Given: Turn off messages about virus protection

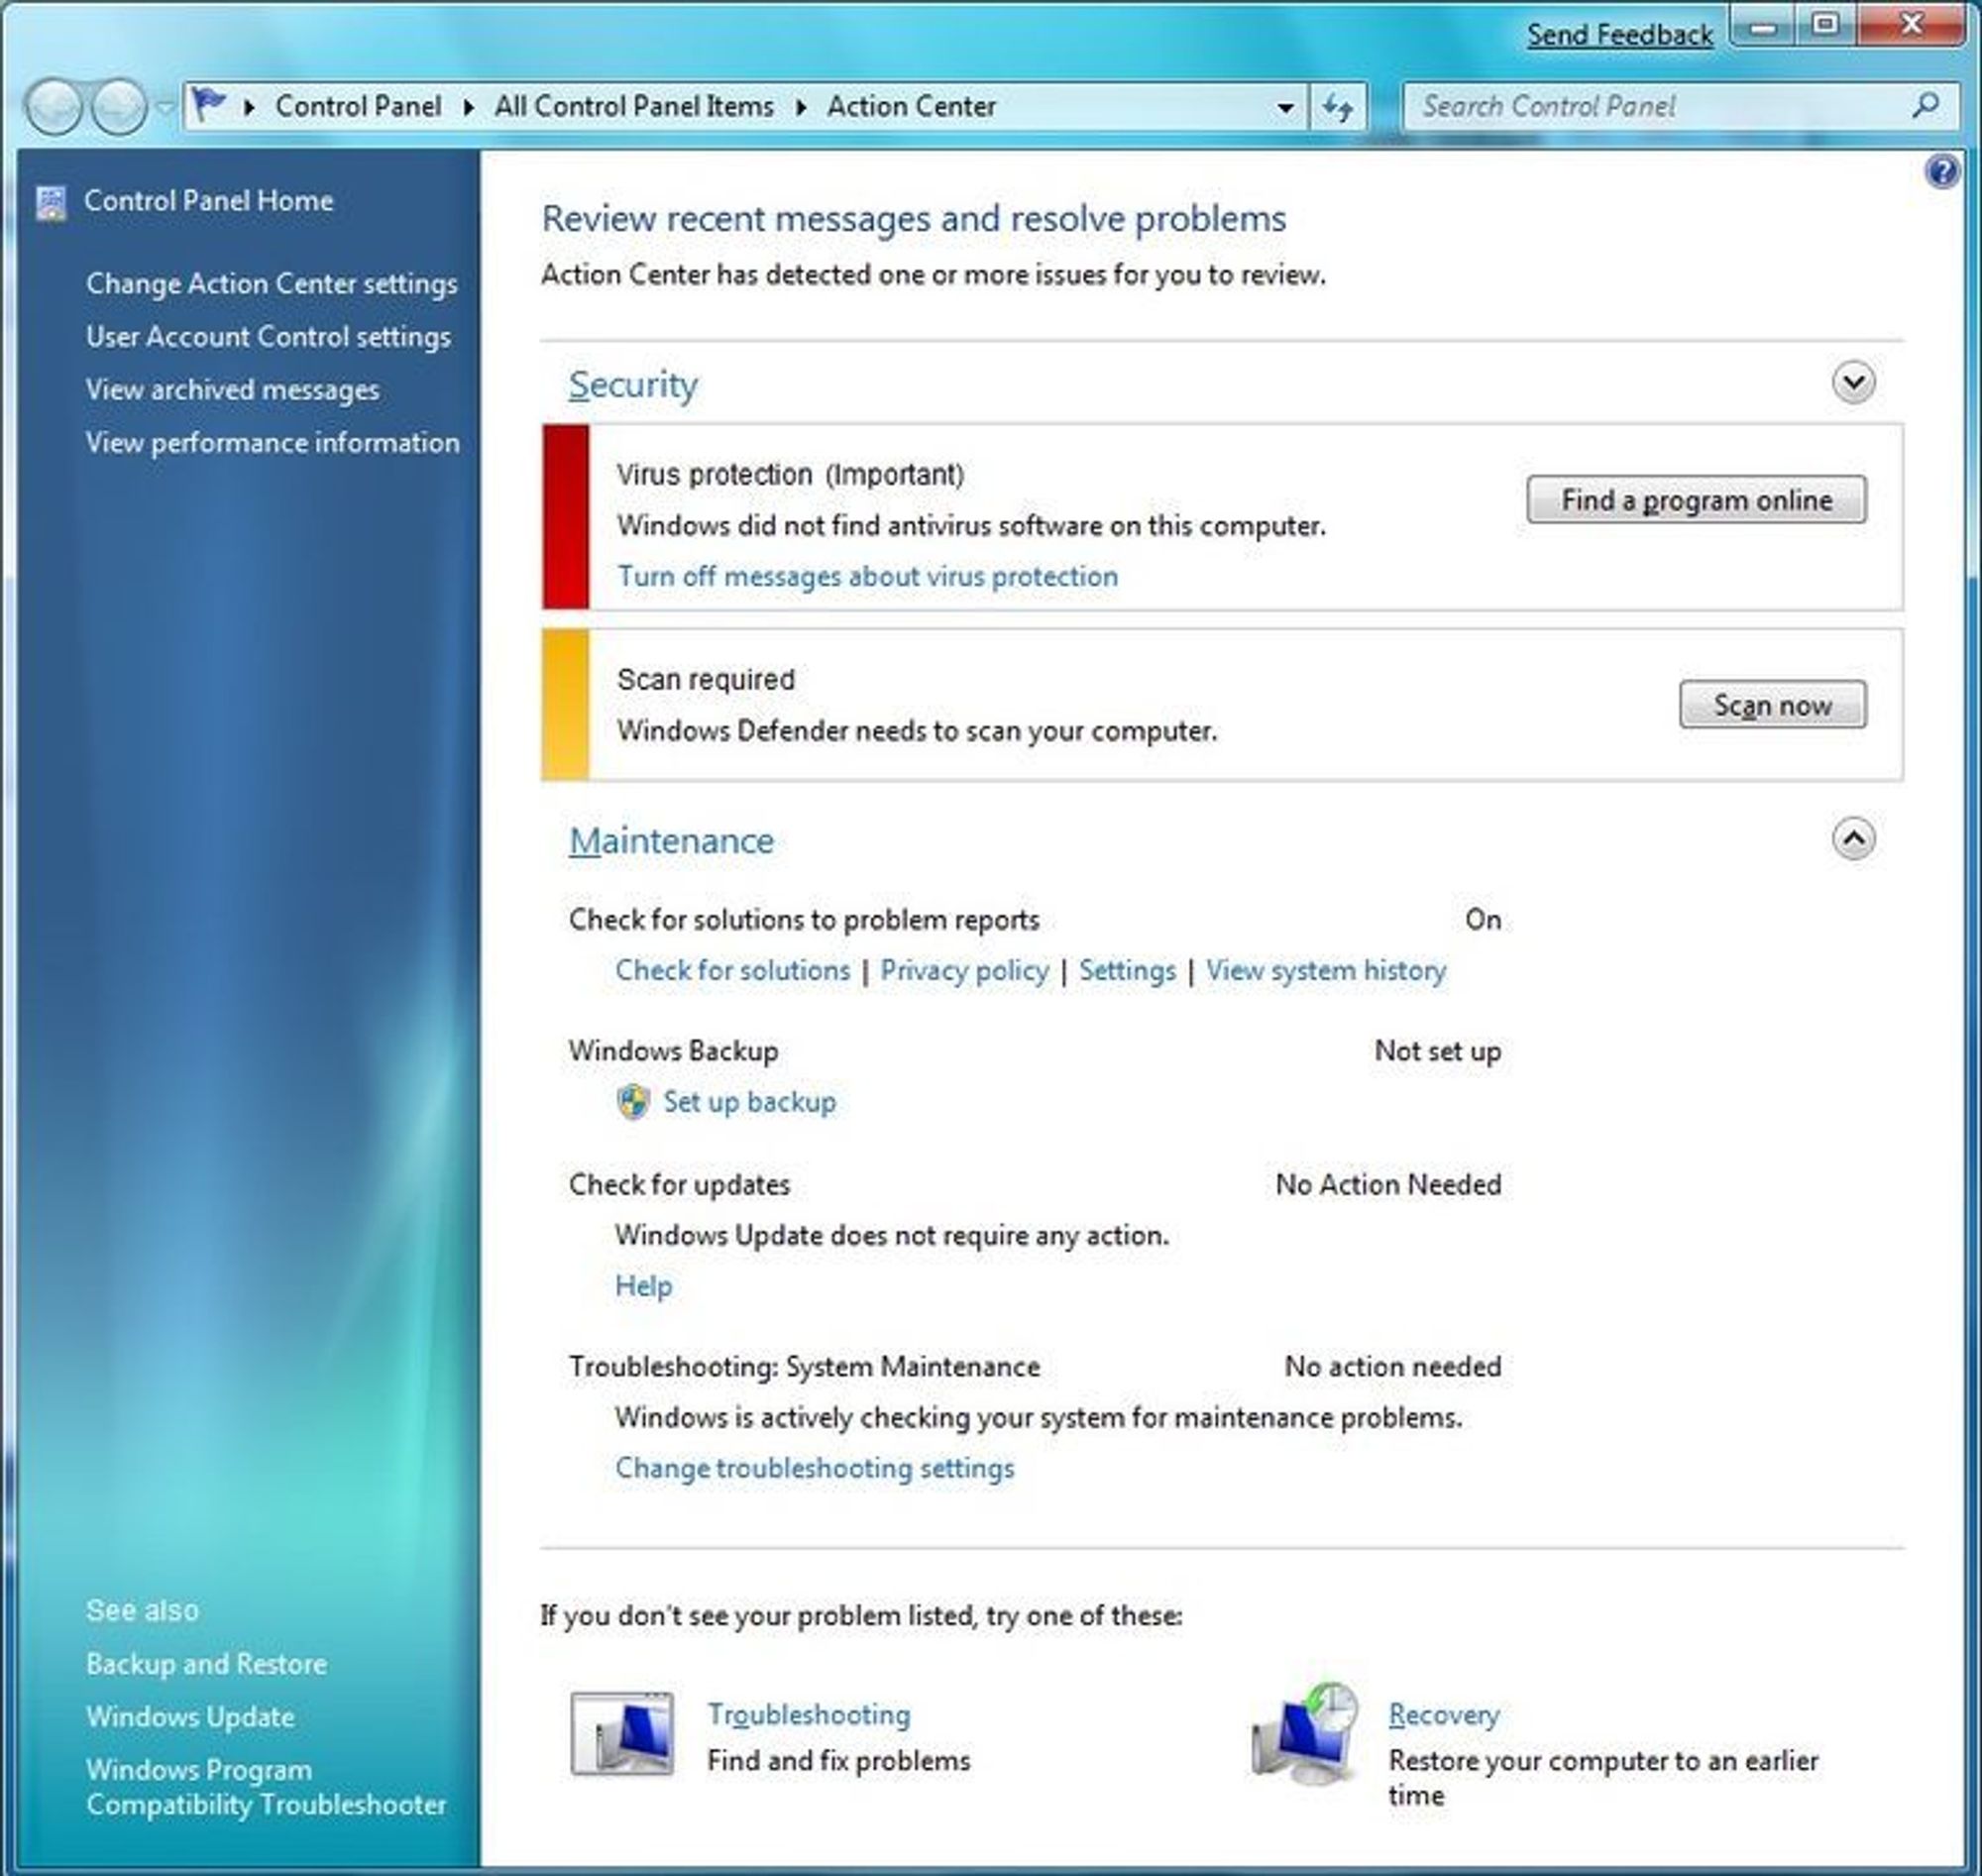Looking at the screenshot, I should pyautogui.click(x=867, y=577).
